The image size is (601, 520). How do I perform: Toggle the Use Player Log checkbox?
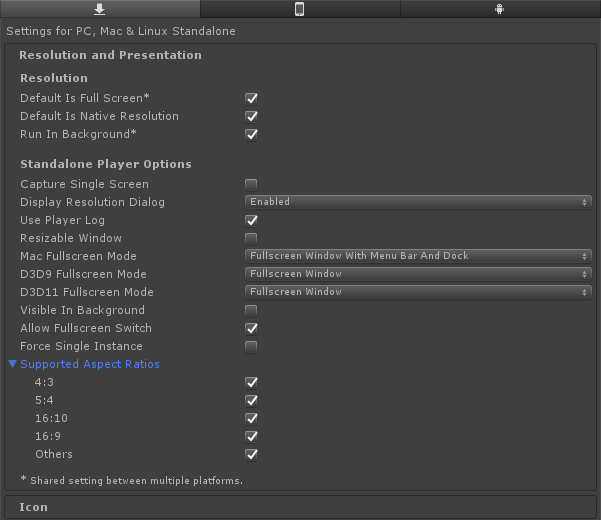click(x=251, y=221)
